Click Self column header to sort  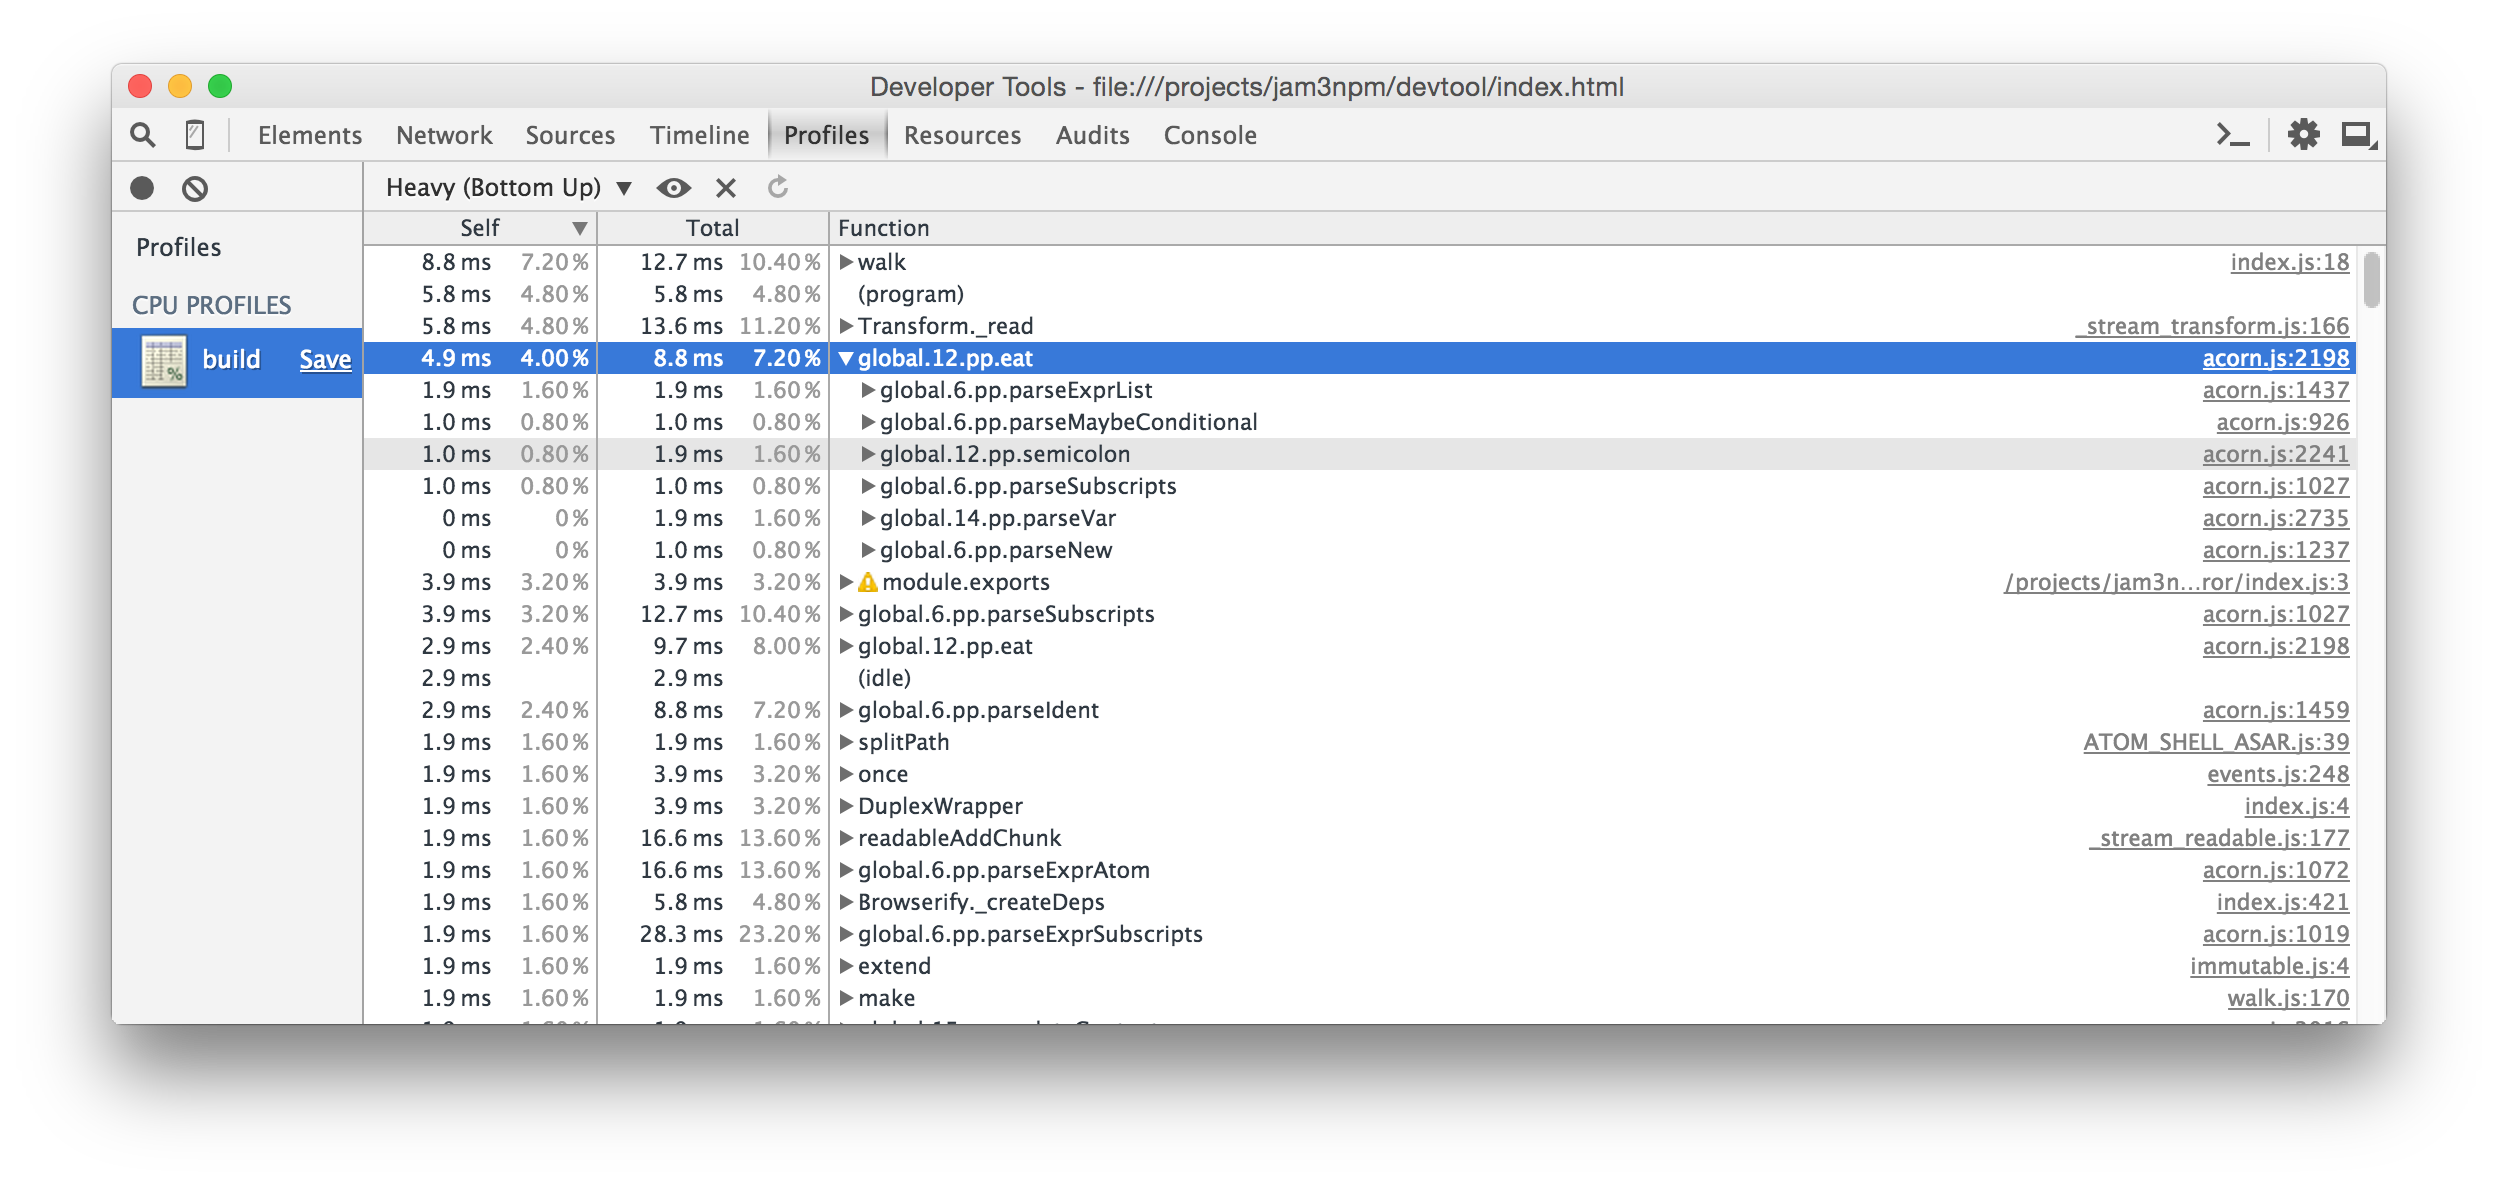tap(478, 228)
